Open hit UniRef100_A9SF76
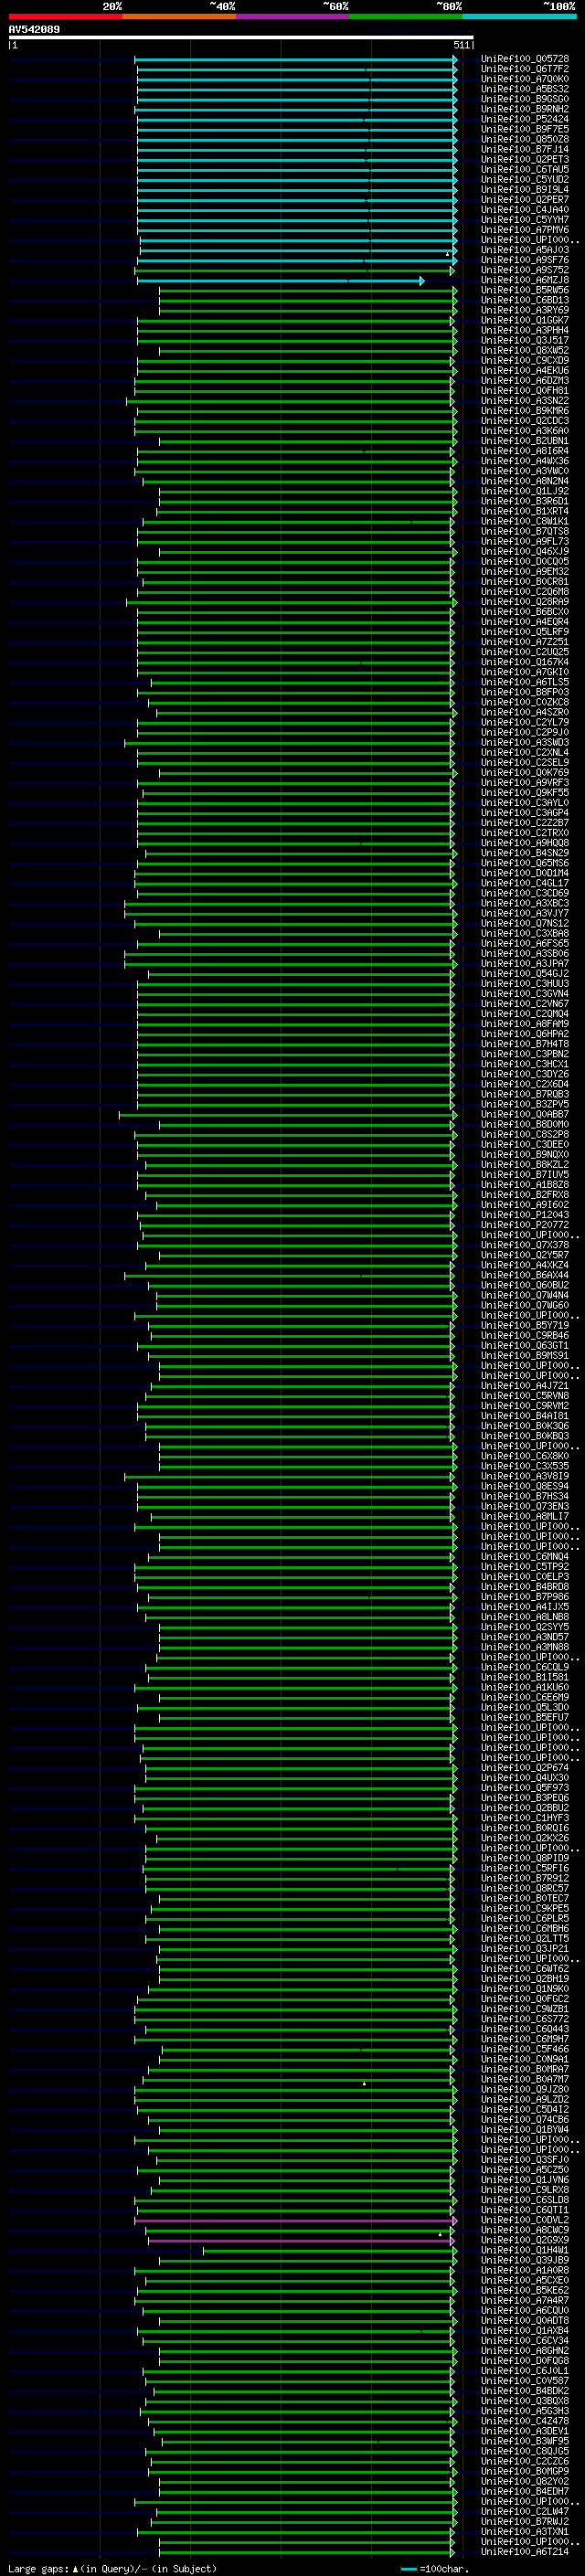Screen dimensions: 585x2576 525,260
